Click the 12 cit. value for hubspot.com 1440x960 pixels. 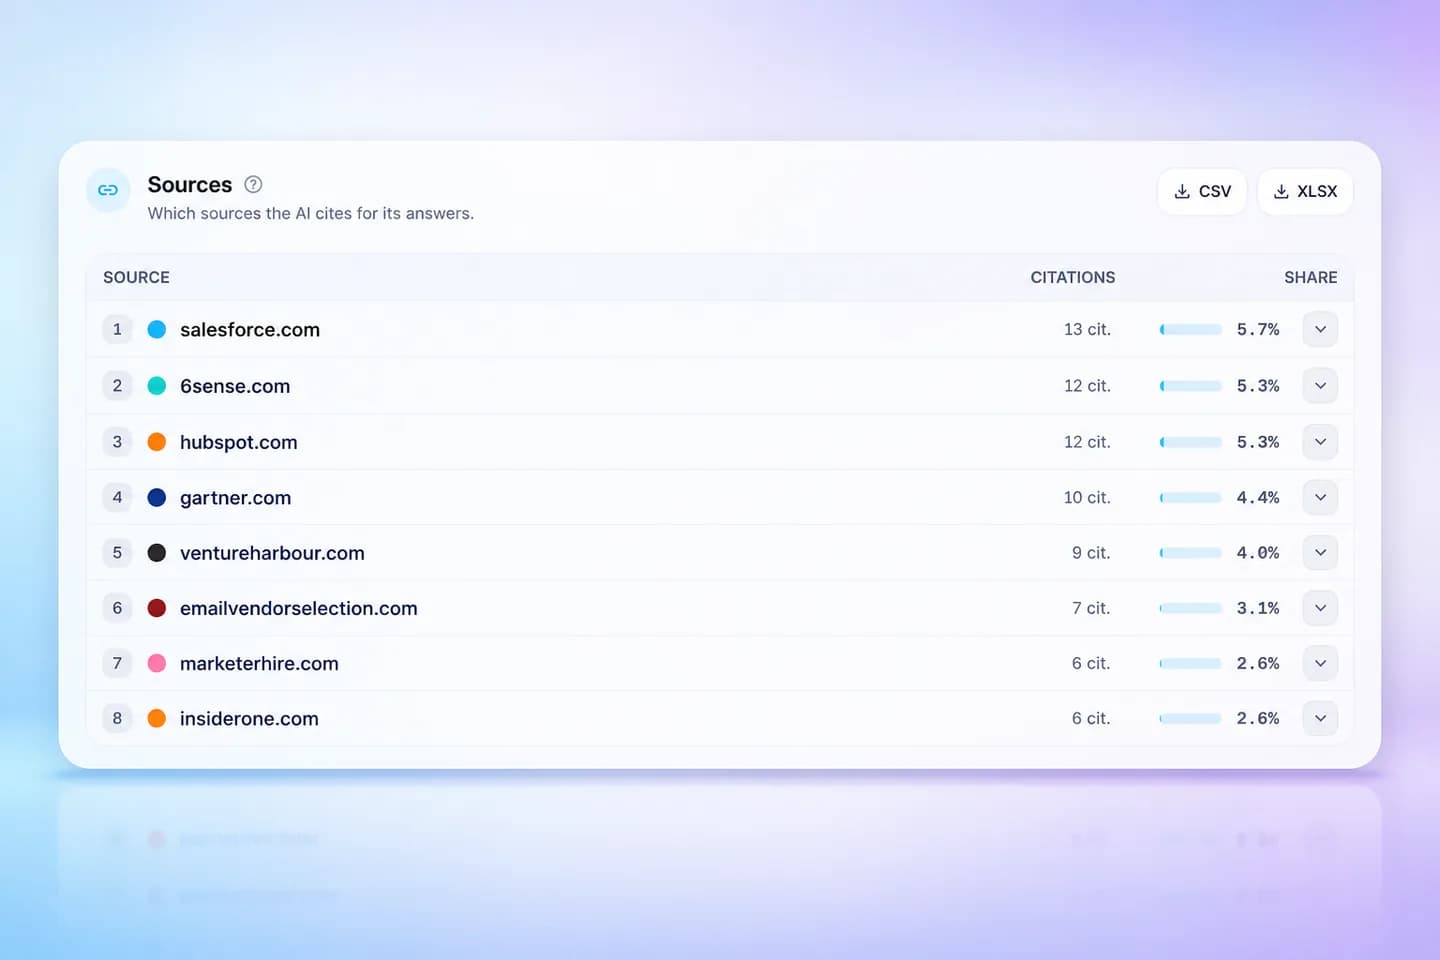point(1087,442)
